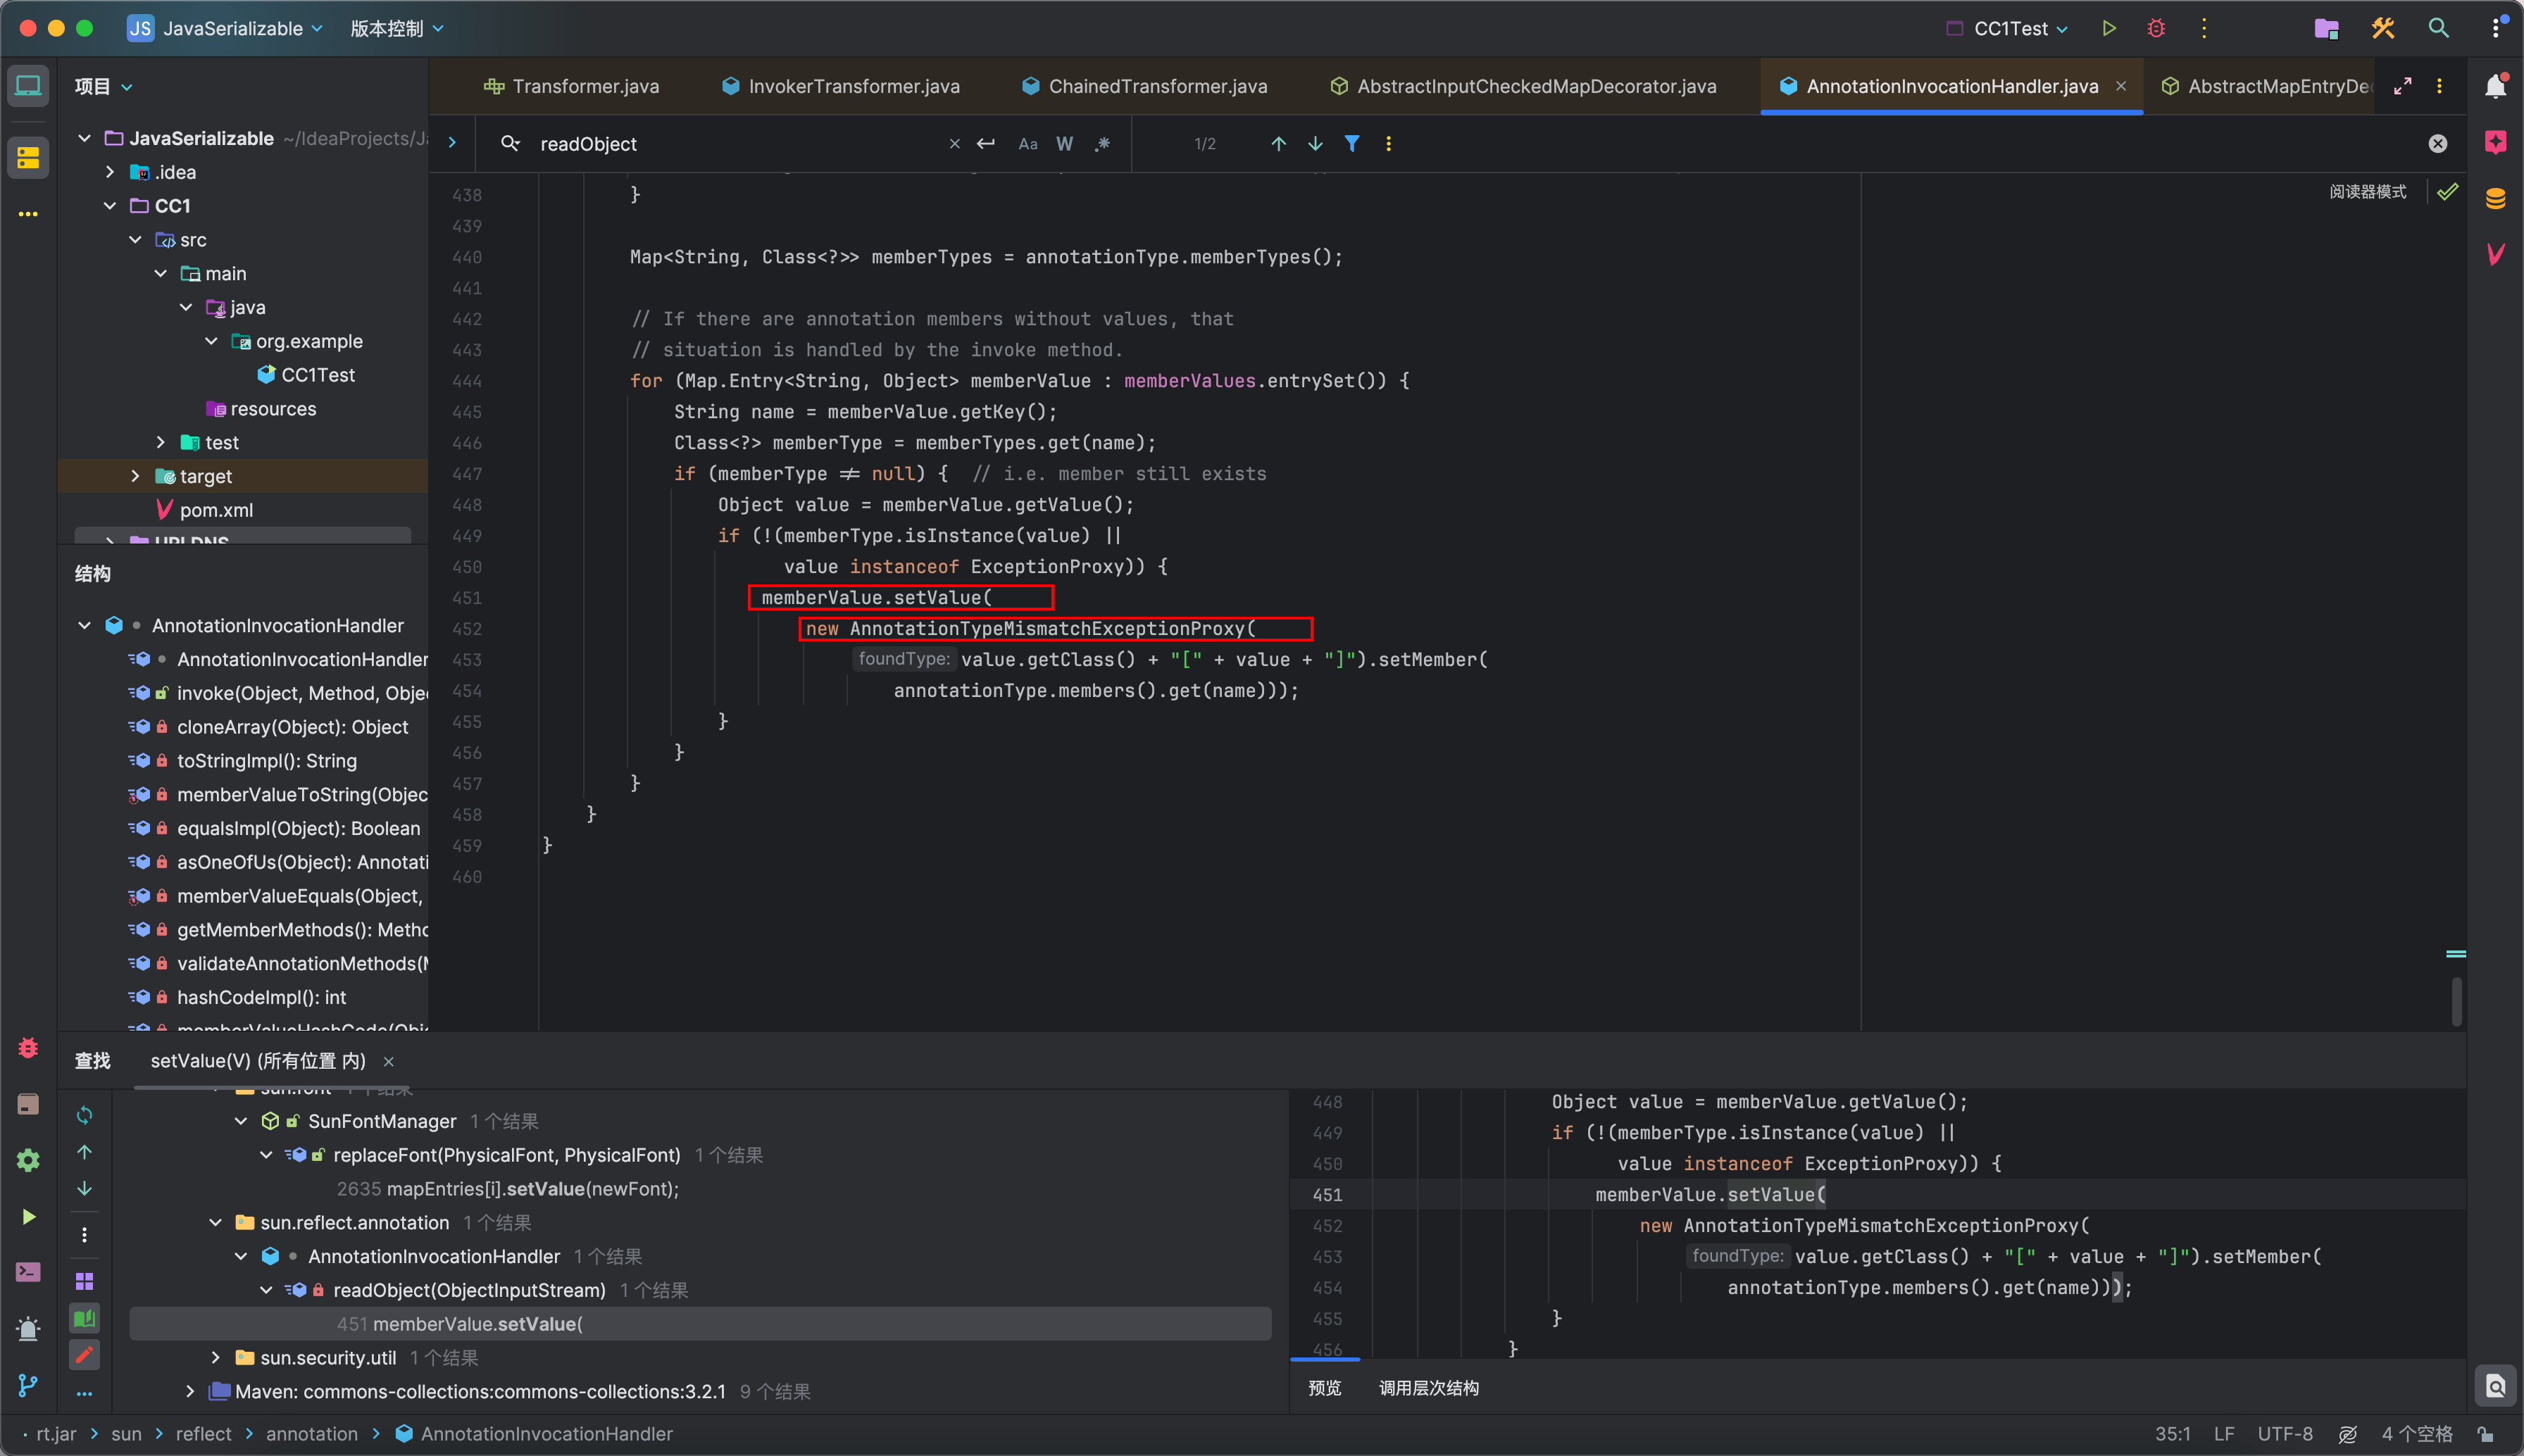Select the 451 memberValue.setValue( result row
Image resolution: width=2524 pixels, height=1456 pixels.
tap(700, 1324)
